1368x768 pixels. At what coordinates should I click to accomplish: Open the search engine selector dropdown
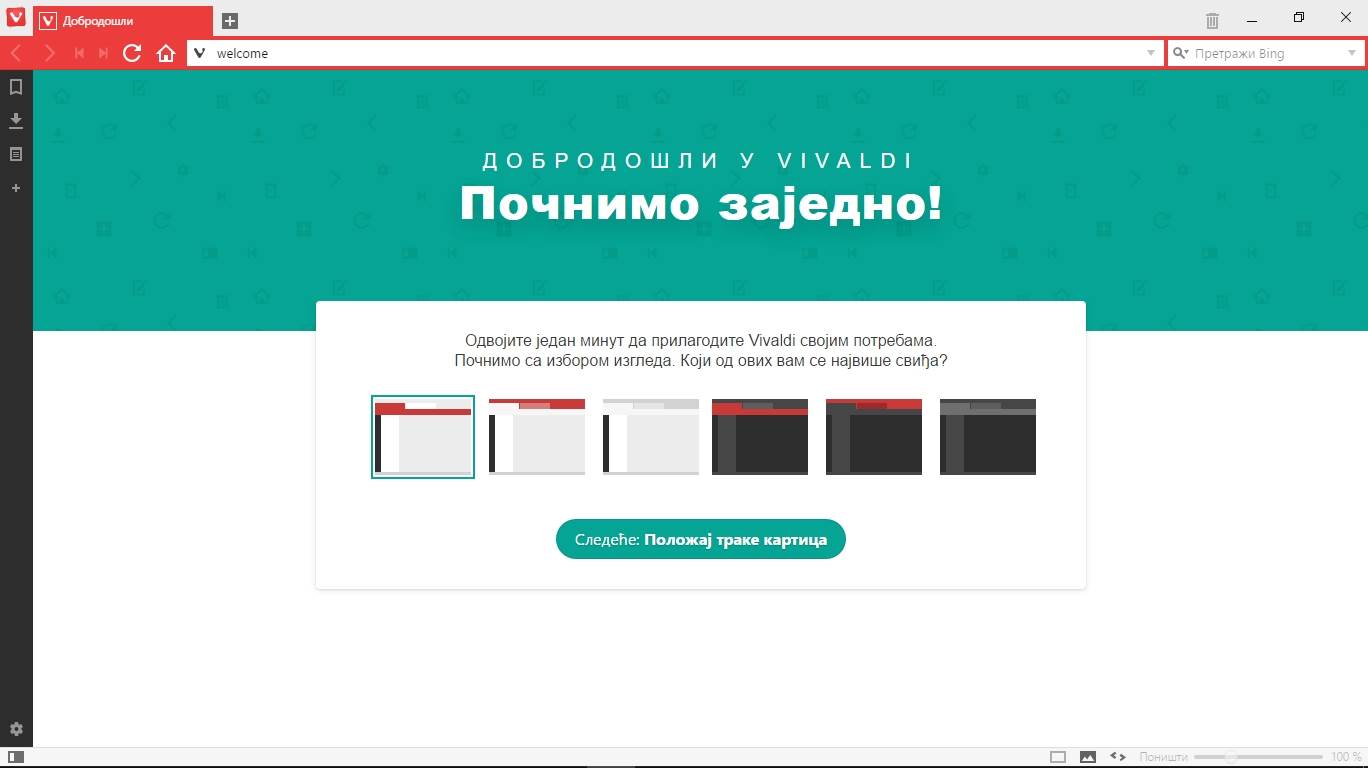click(1180, 53)
